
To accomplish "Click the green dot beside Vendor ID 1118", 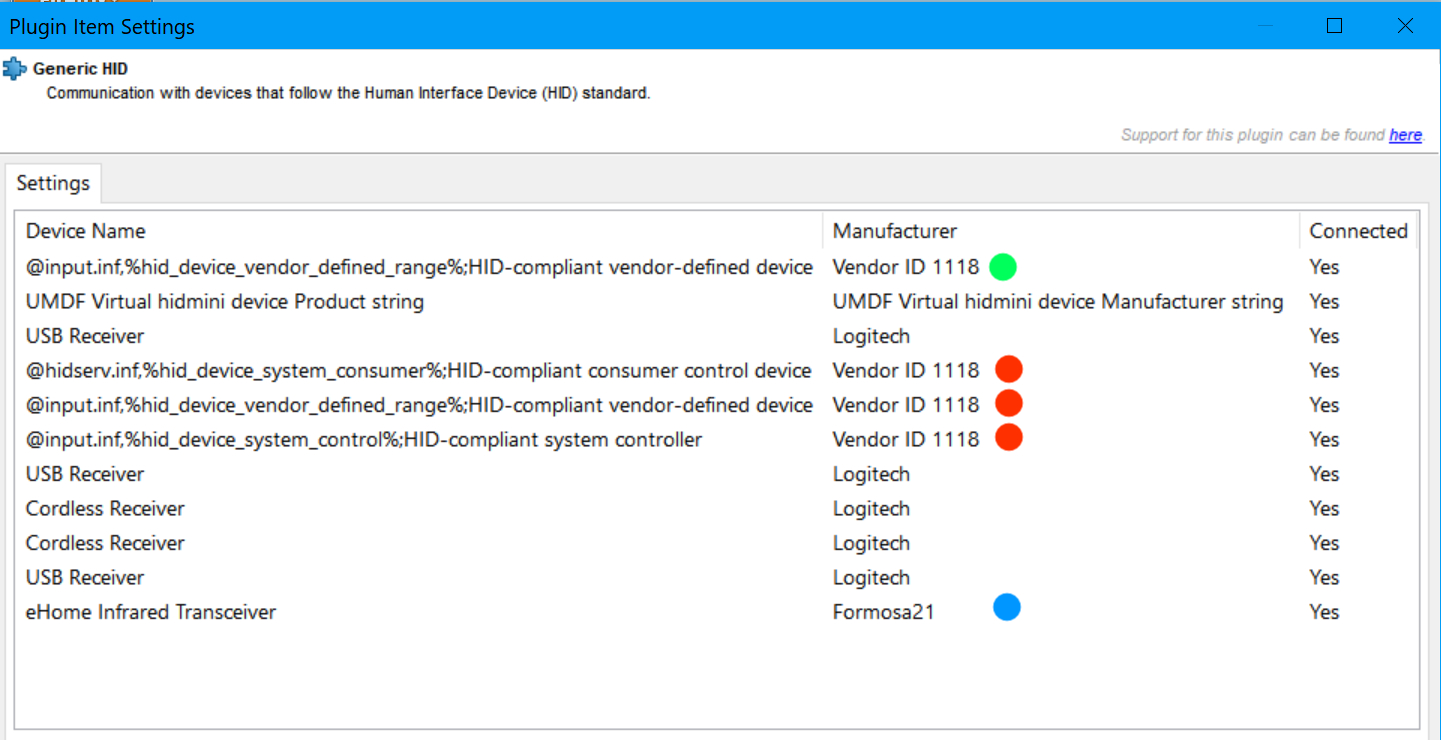I will pyautogui.click(x=1003, y=267).
